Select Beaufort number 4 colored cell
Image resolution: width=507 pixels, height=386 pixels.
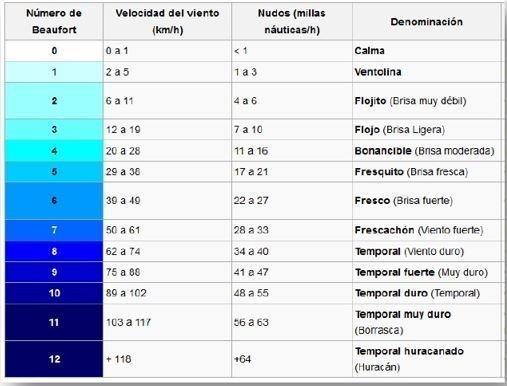pos(54,151)
